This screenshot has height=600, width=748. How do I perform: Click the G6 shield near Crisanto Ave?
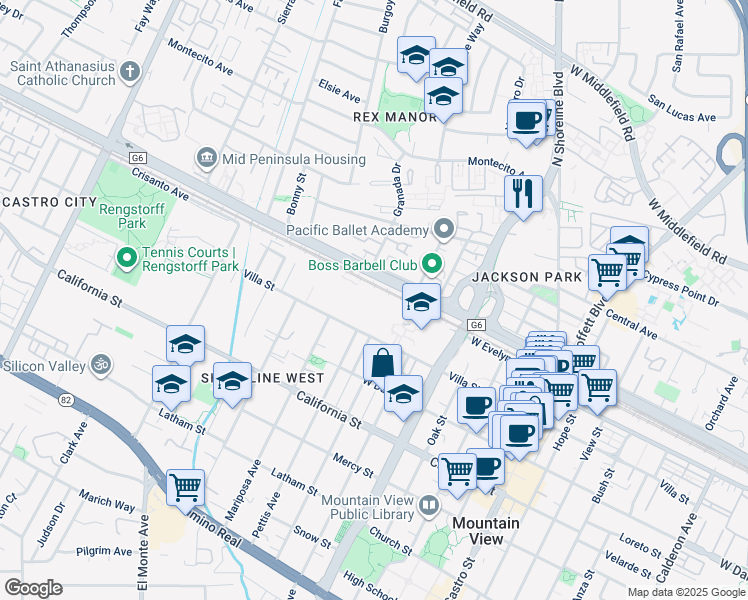(137, 158)
